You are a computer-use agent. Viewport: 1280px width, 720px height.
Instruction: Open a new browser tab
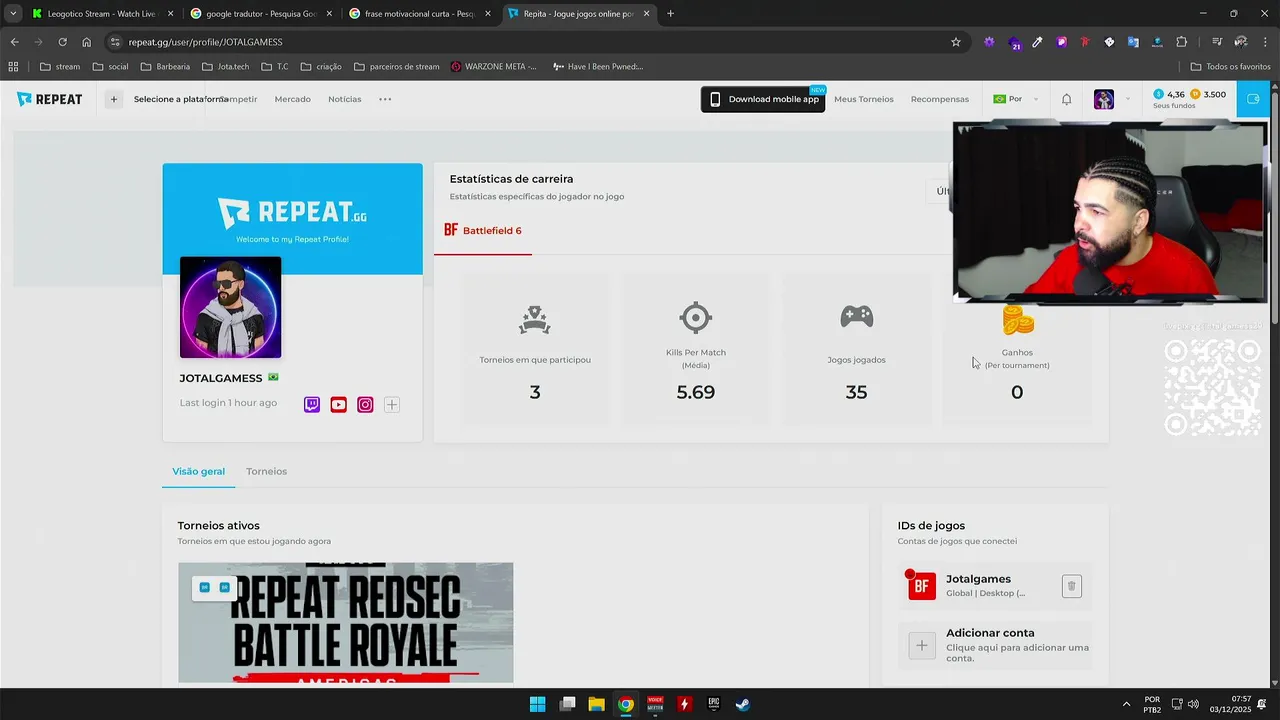(x=670, y=14)
